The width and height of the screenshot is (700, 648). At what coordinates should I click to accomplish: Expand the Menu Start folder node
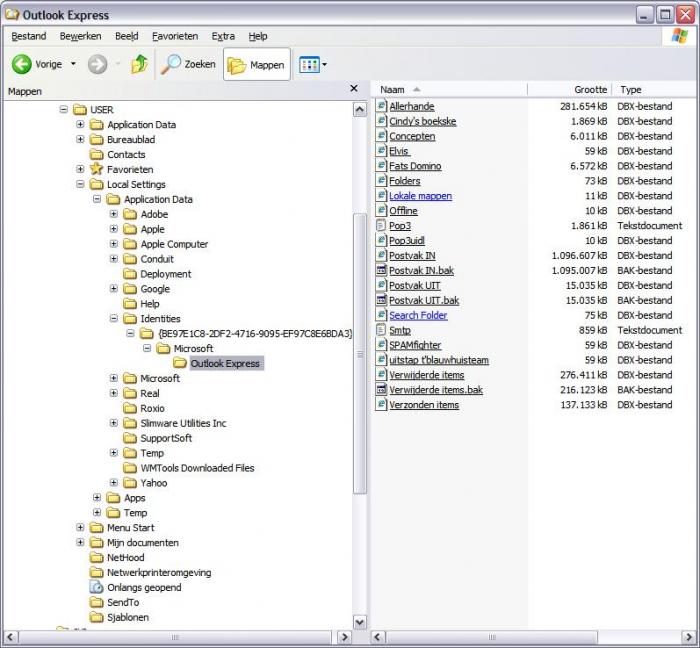pos(80,528)
